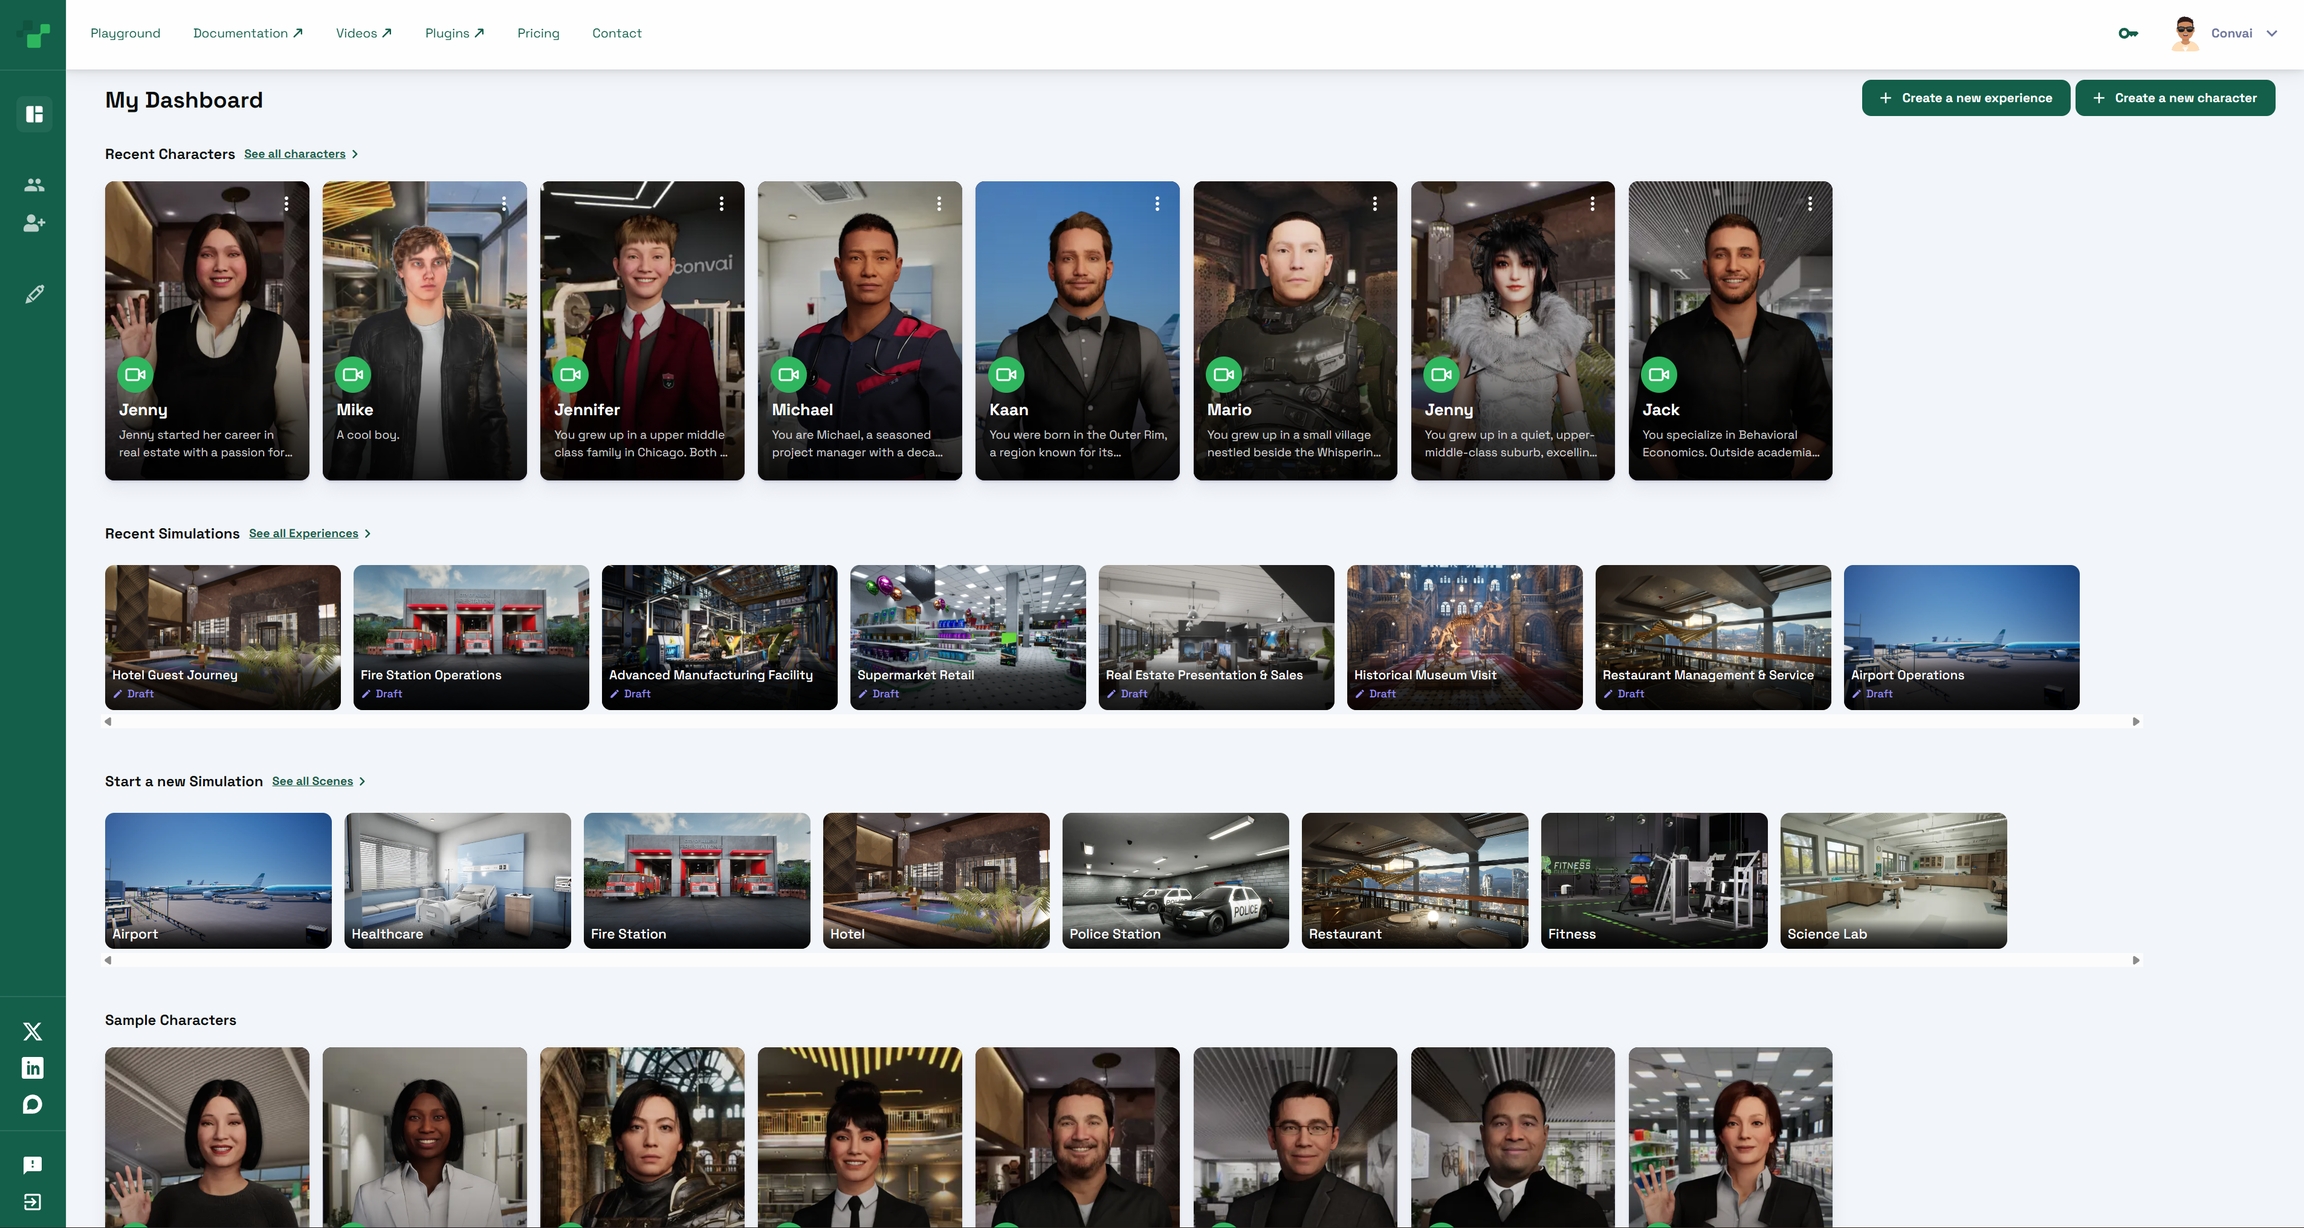This screenshot has height=1228, width=2304.
Task: Go to the Pricing nav item
Action: click(538, 33)
